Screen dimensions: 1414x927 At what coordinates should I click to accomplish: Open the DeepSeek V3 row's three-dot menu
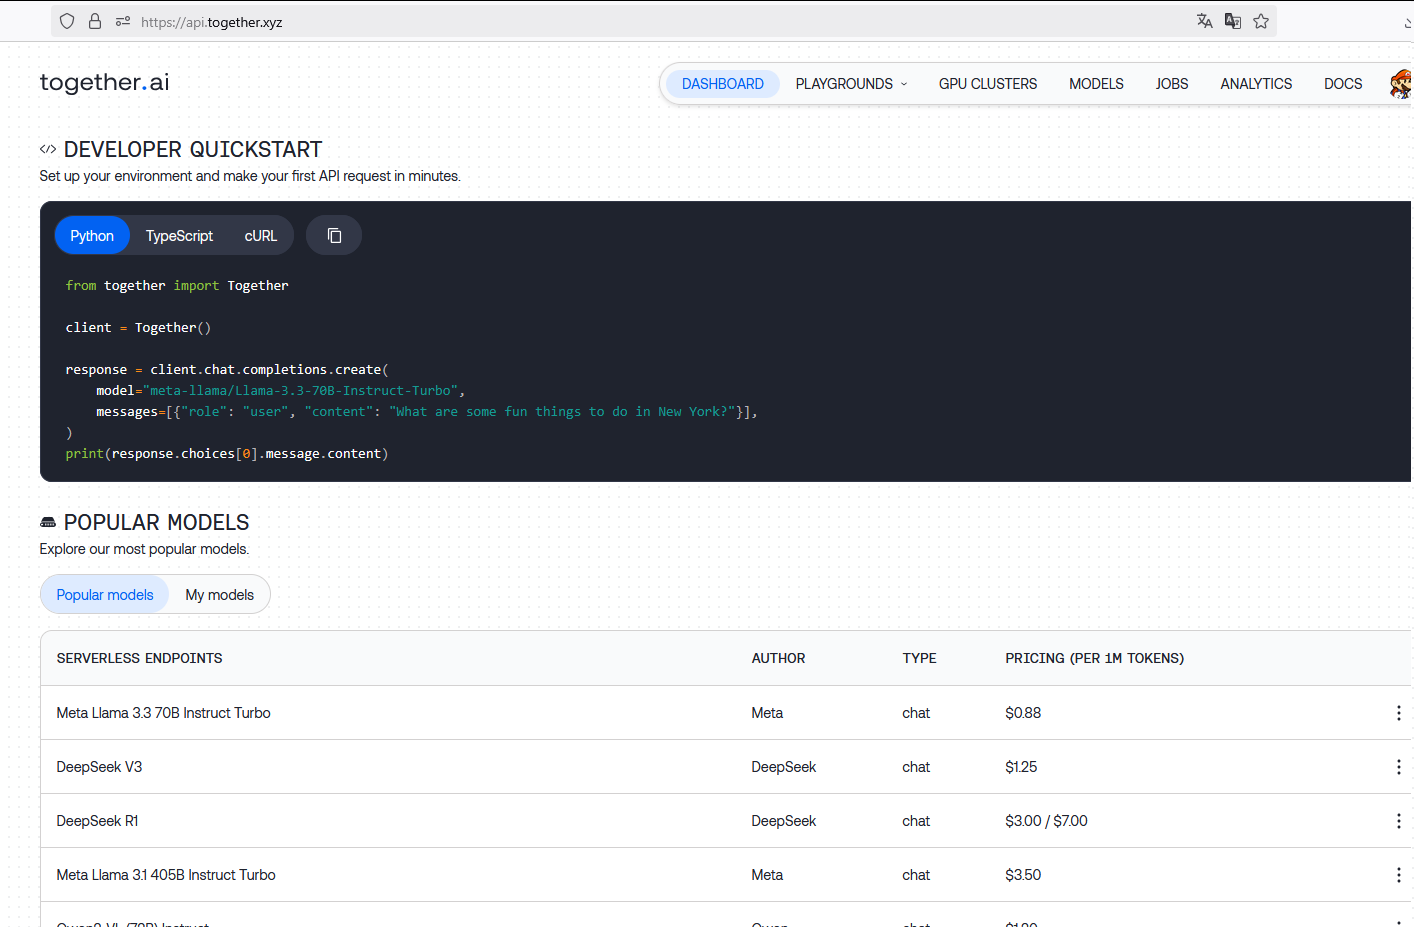pyautogui.click(x=1398, y=767)
